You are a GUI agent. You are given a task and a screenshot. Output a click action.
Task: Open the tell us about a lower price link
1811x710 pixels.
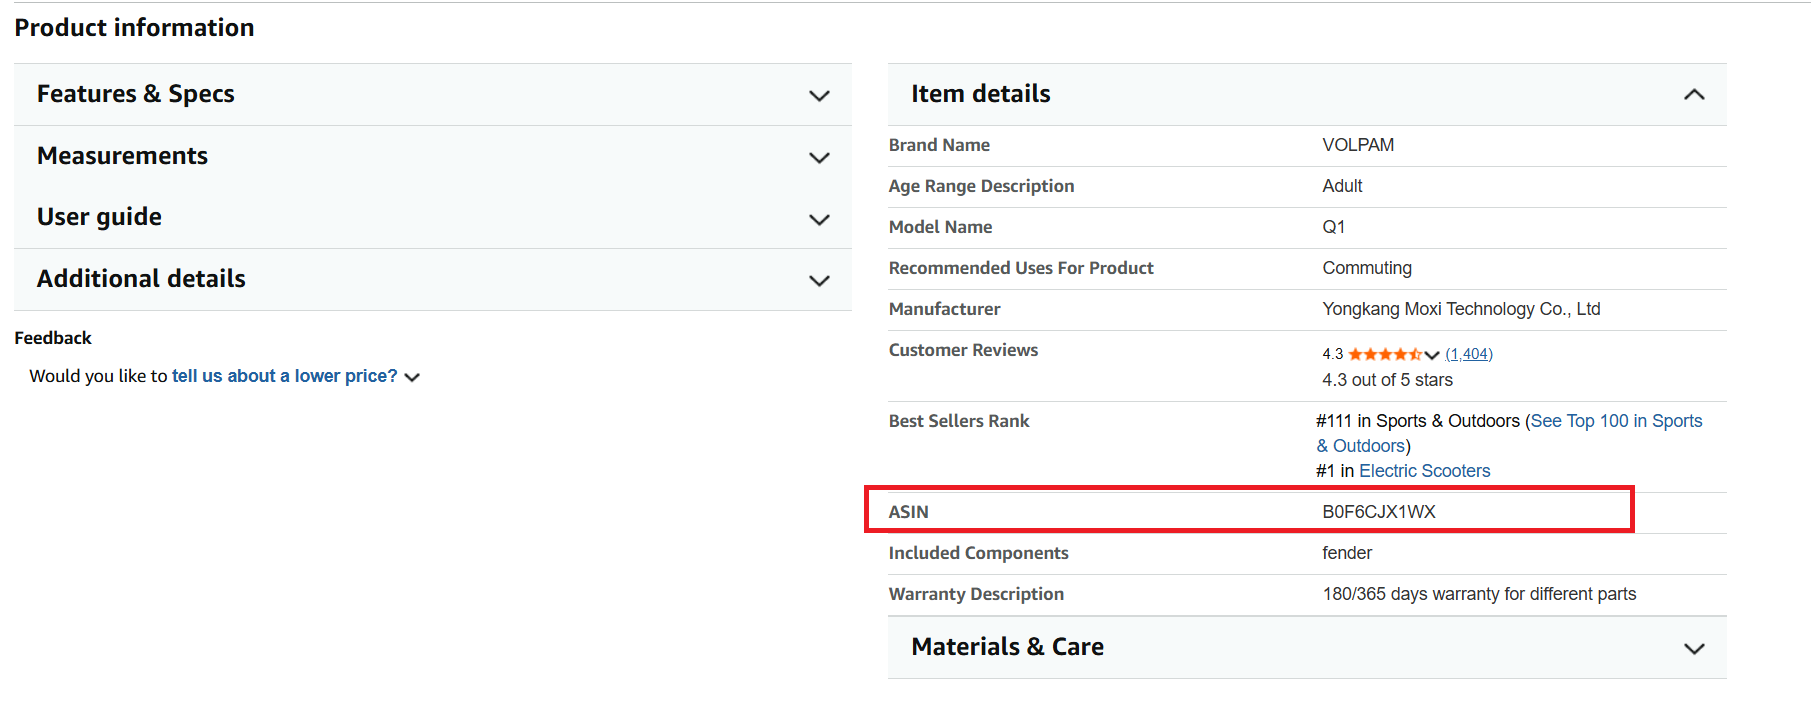point(284,376)
